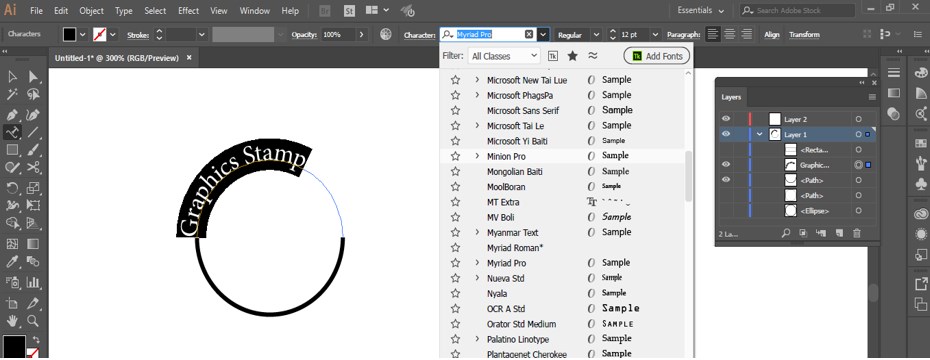Open Layers panel options menu

click(x=872, y=97)
